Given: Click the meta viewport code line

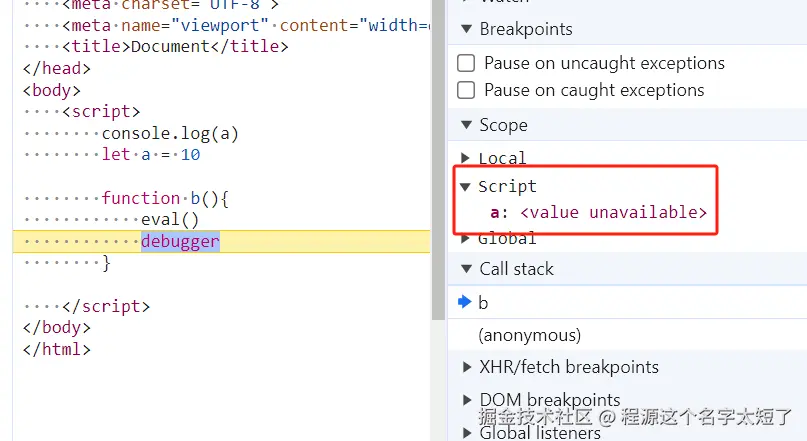Looking at the screenshot, I should pos(246,25).
